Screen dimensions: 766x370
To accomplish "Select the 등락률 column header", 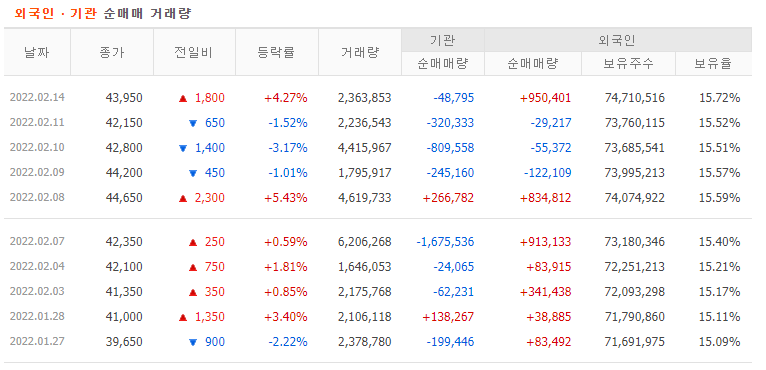I will click(x=277, y=52).
